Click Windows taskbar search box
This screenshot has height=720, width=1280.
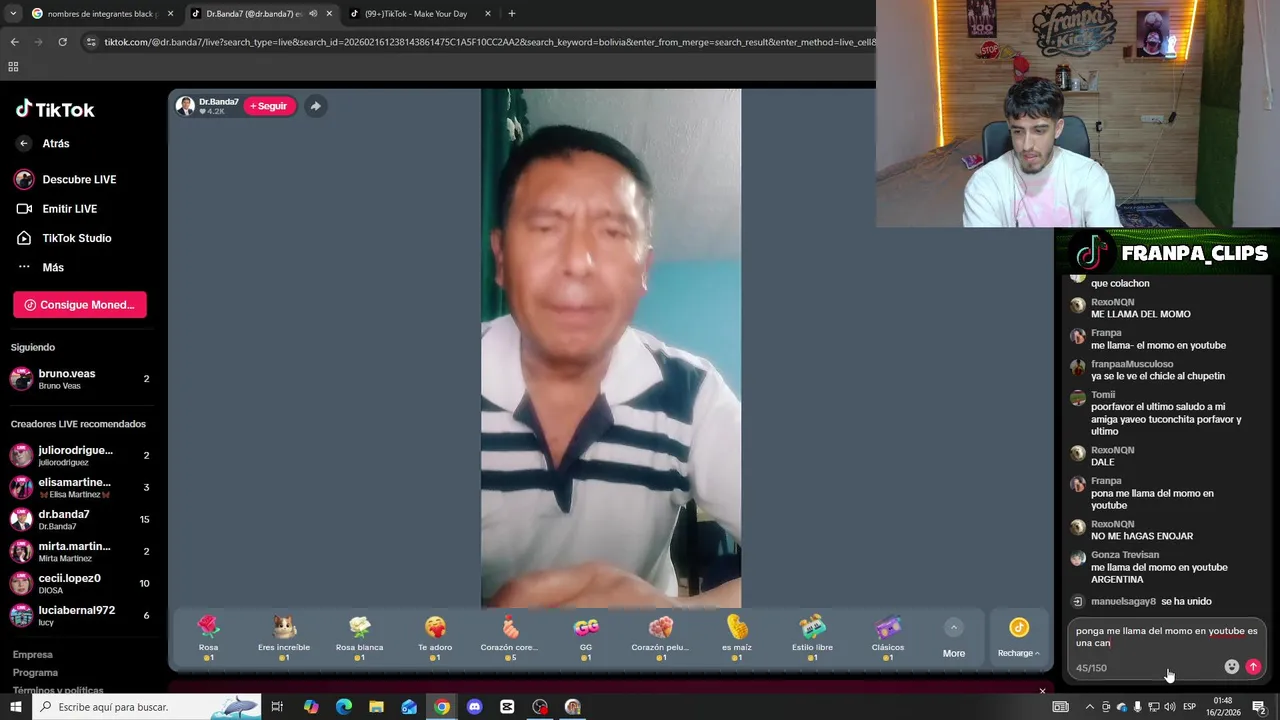click(x=147, y=707)
